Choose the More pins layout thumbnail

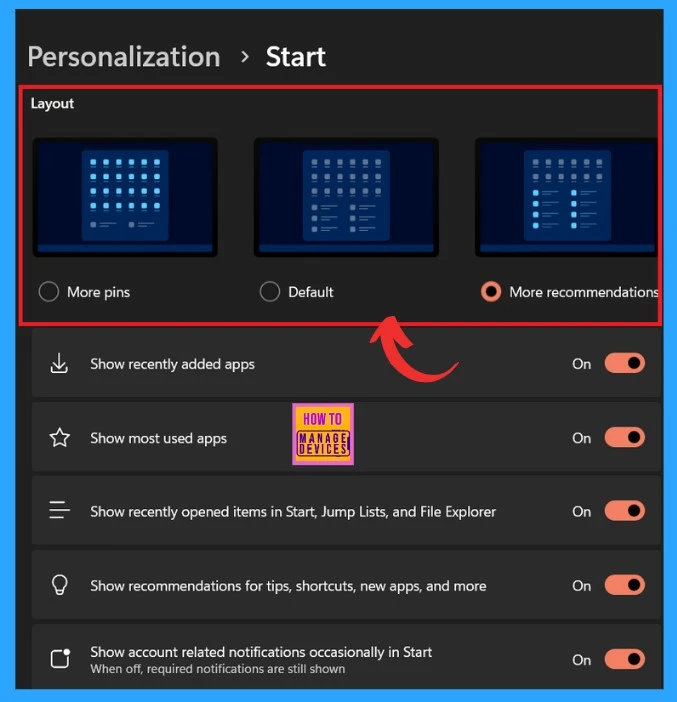[125, 197]
